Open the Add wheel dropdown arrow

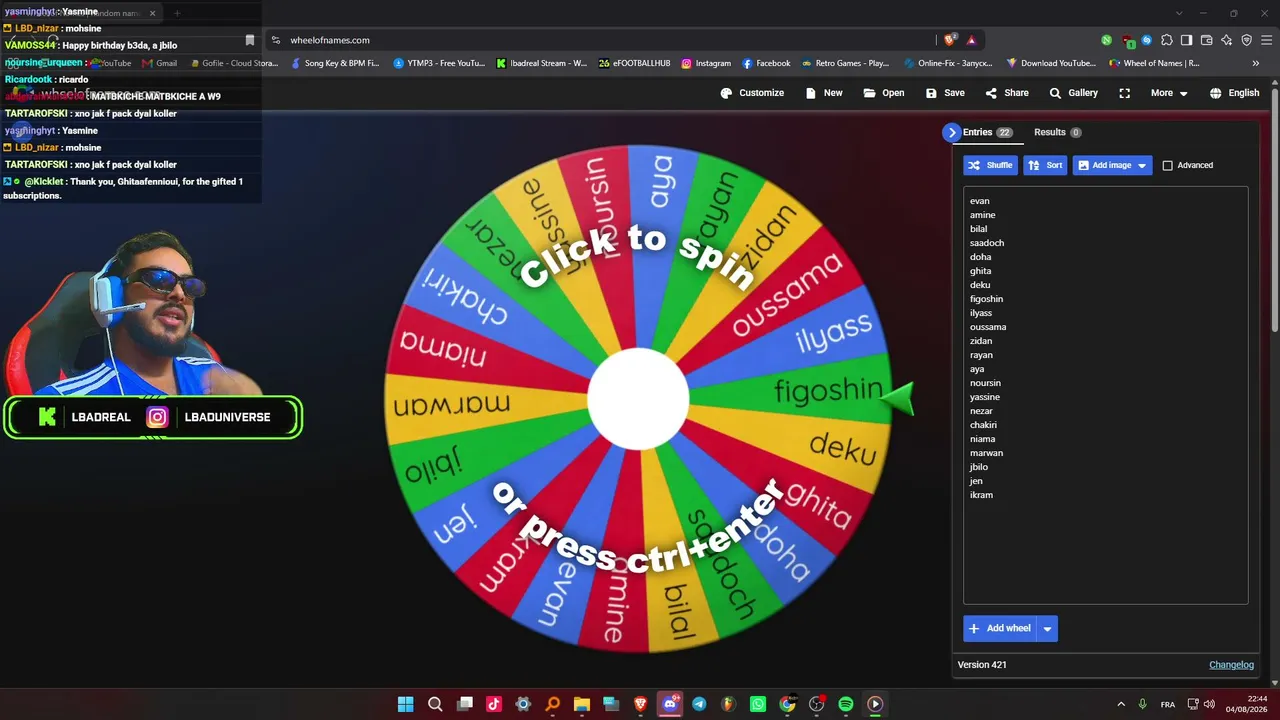point(1047,628)
